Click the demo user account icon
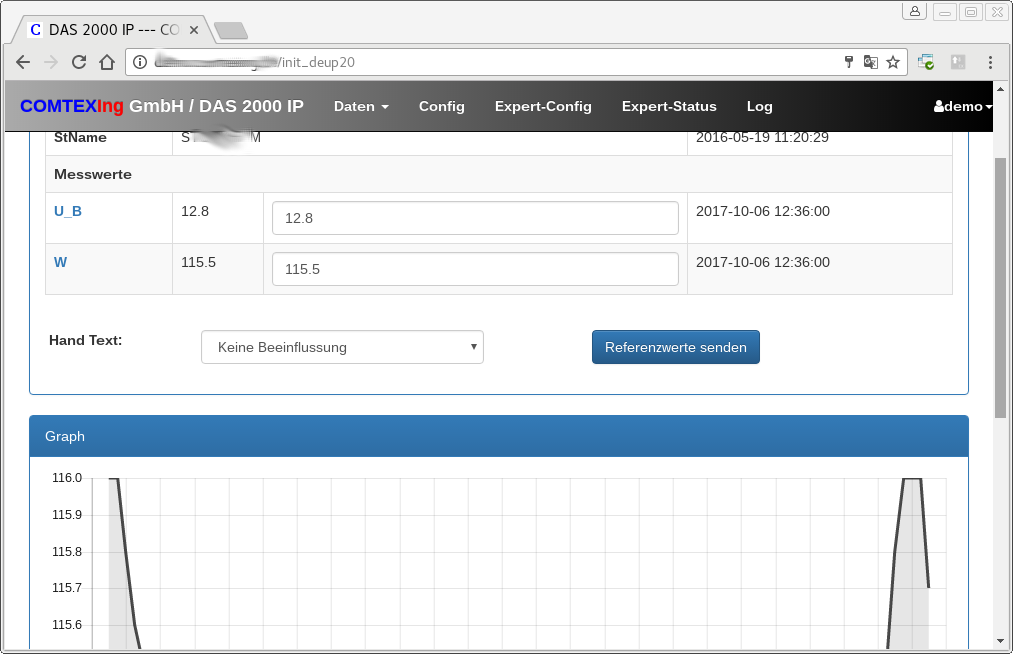Viewport: 1013px width, 654px height. [x=940, y=106]
